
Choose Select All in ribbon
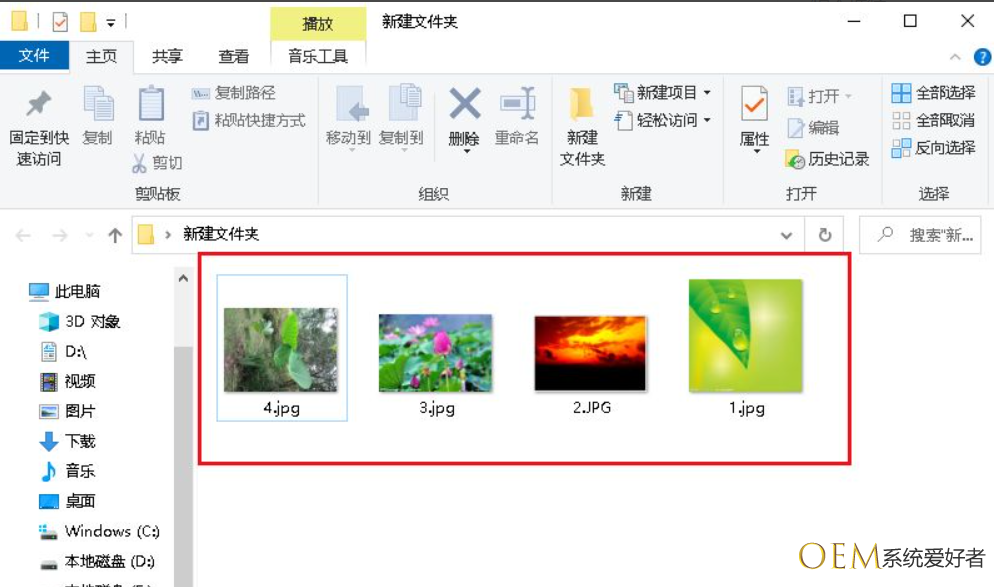coord(934,93)
